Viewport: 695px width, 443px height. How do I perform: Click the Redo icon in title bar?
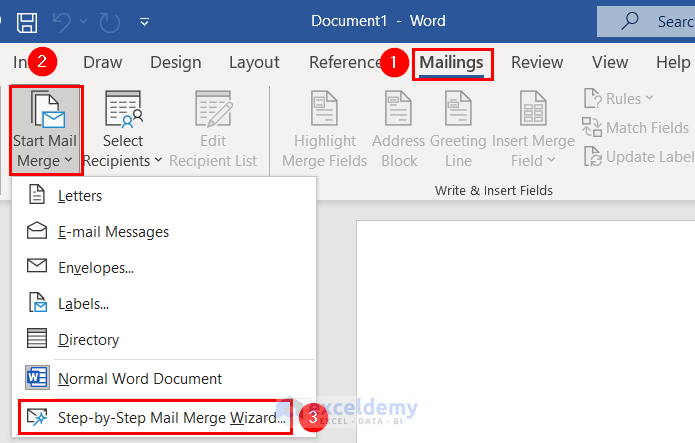tap(109, 22)
